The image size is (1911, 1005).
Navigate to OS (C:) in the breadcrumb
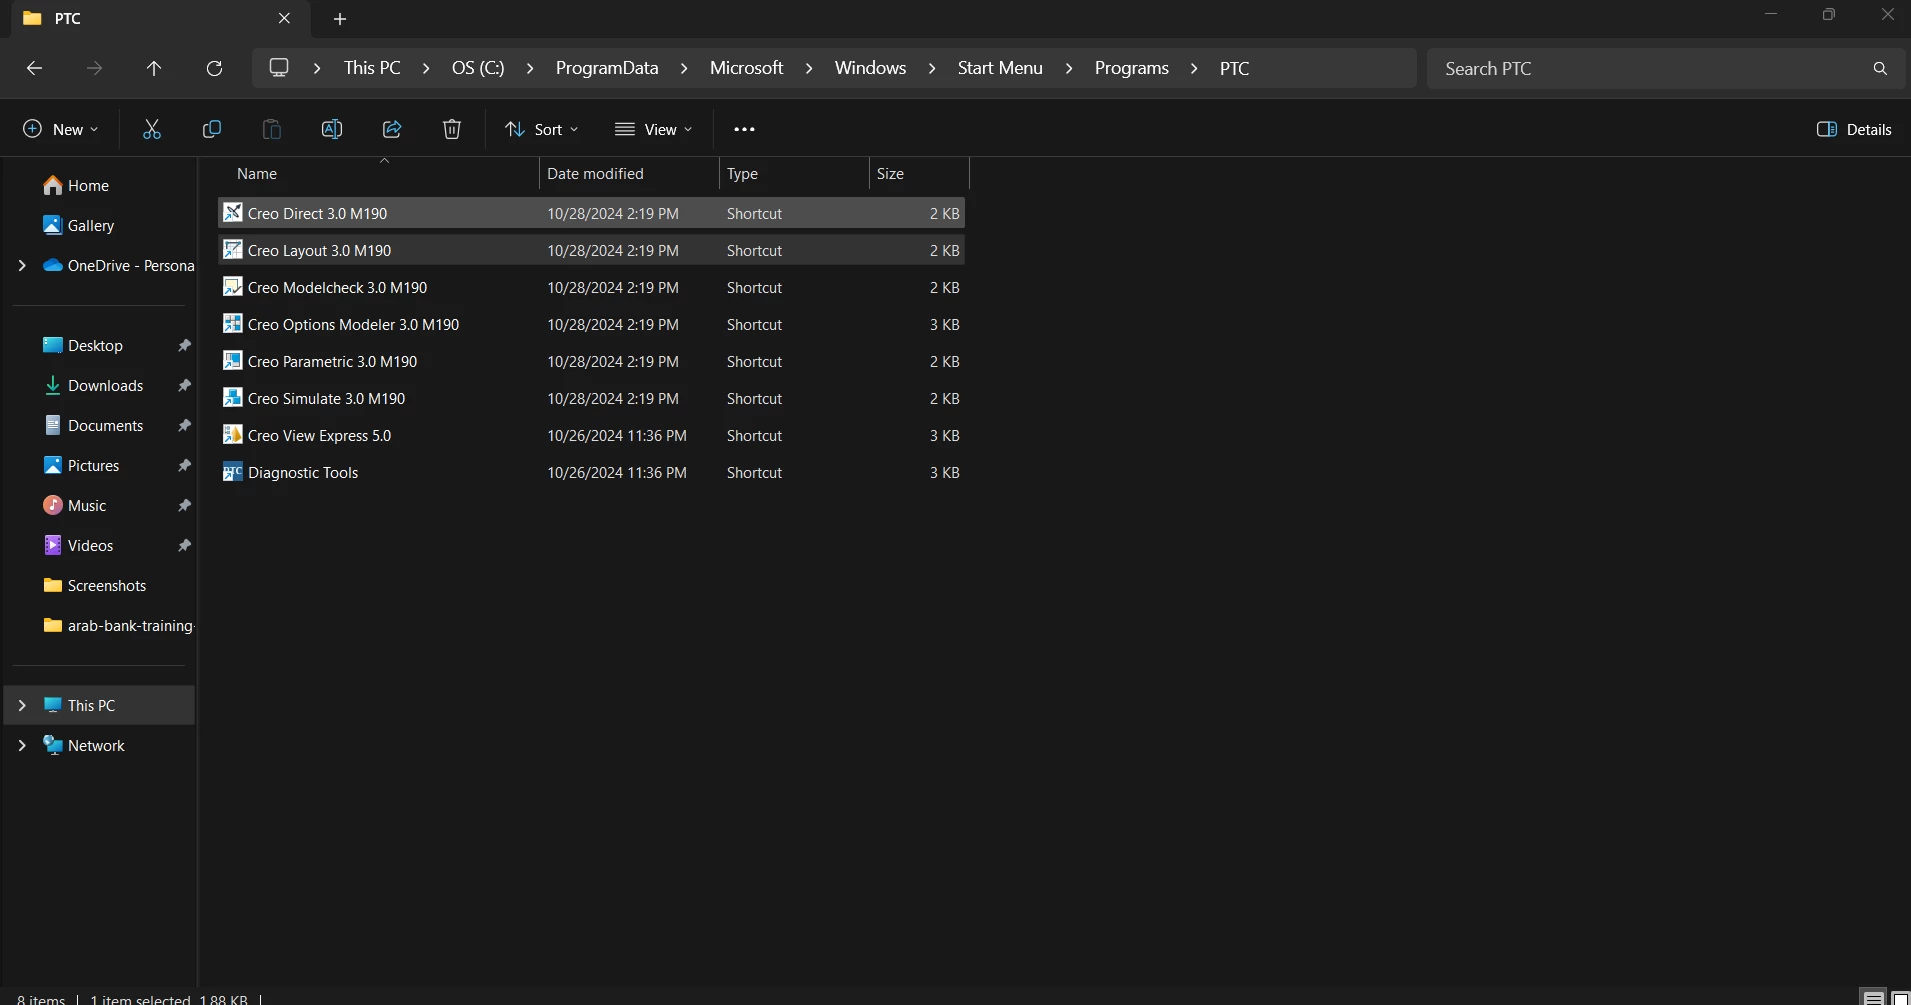click(x=478, y=68)
